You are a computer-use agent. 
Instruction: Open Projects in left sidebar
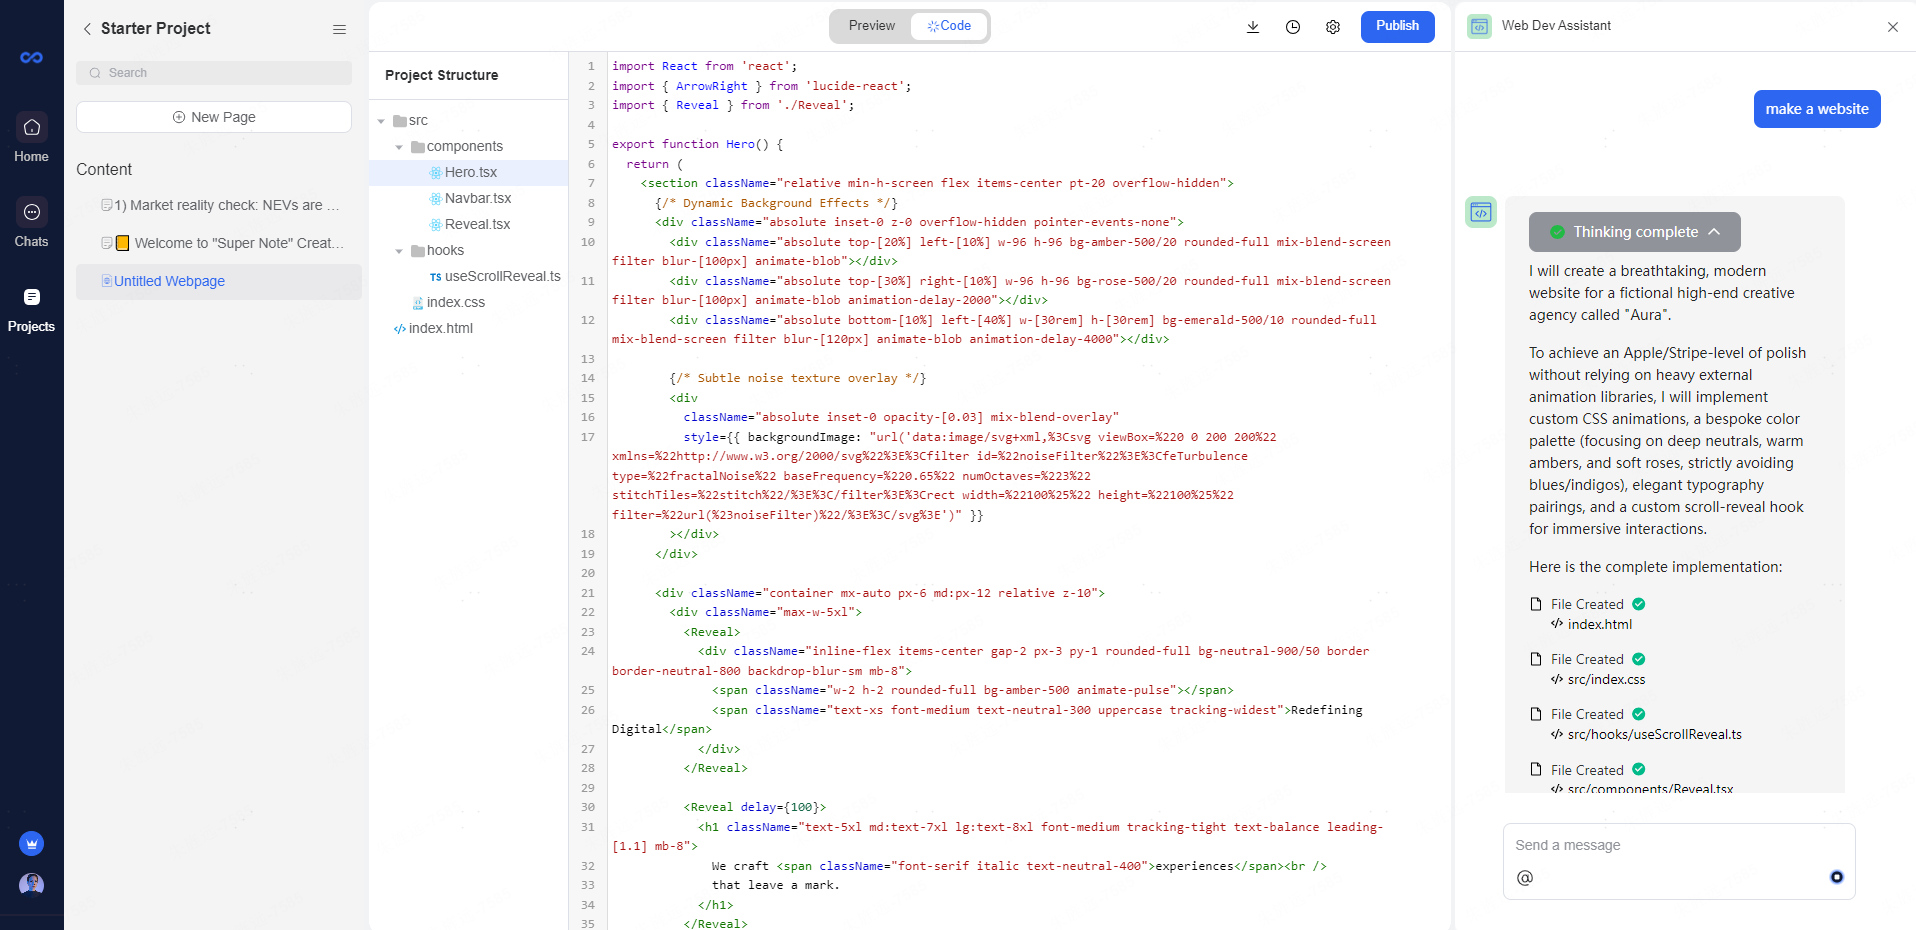31,308
